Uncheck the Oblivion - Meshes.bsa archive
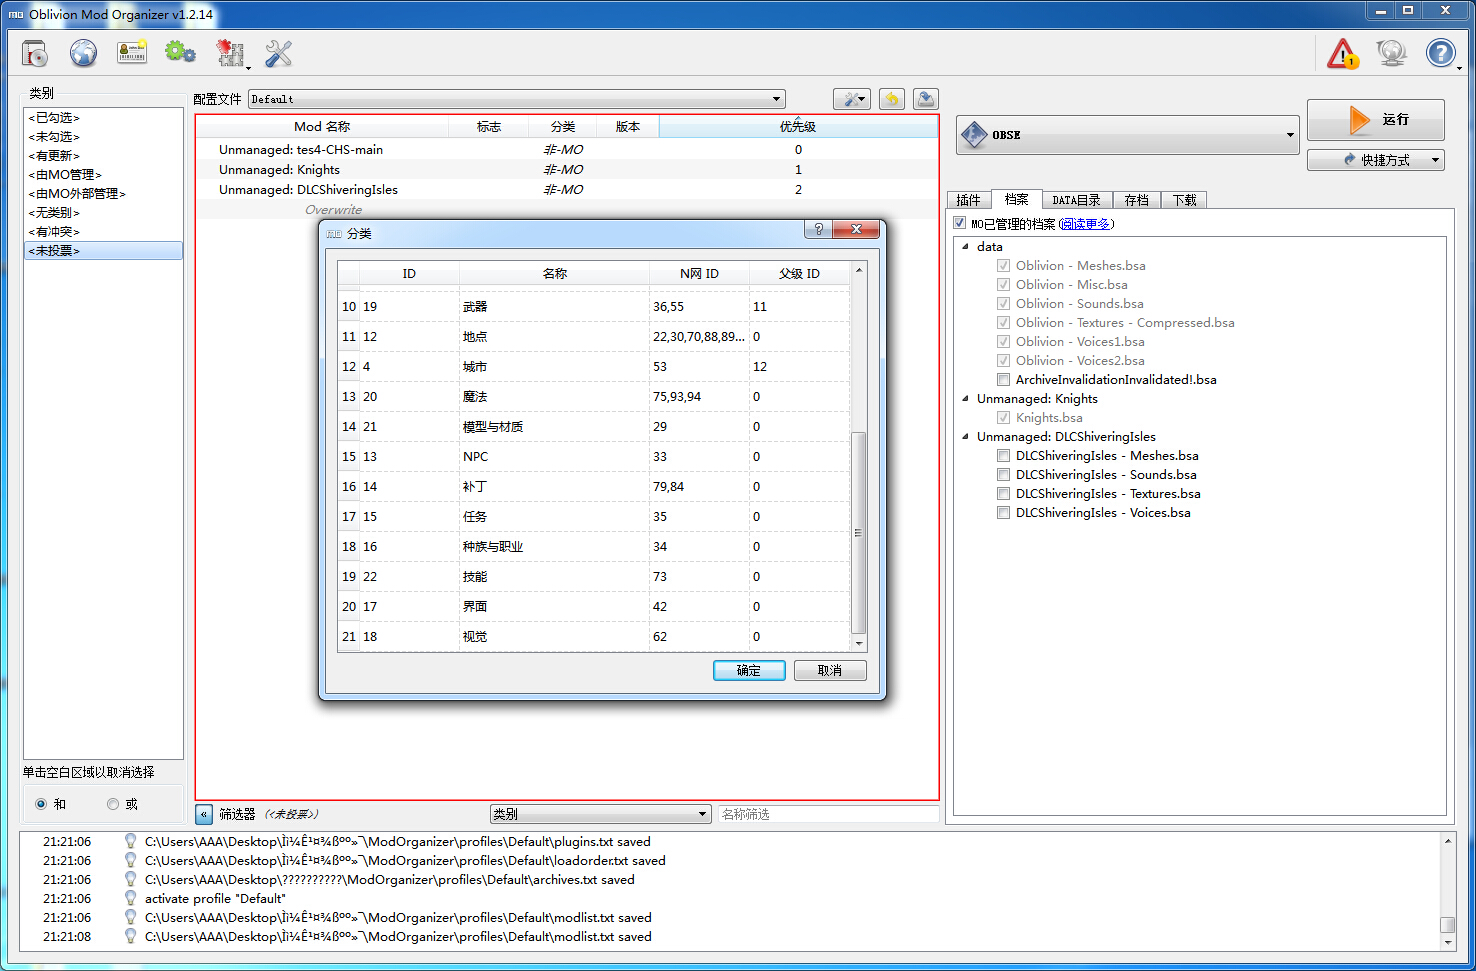This screenshot has width=1476, height=971. click(1003, 265)
